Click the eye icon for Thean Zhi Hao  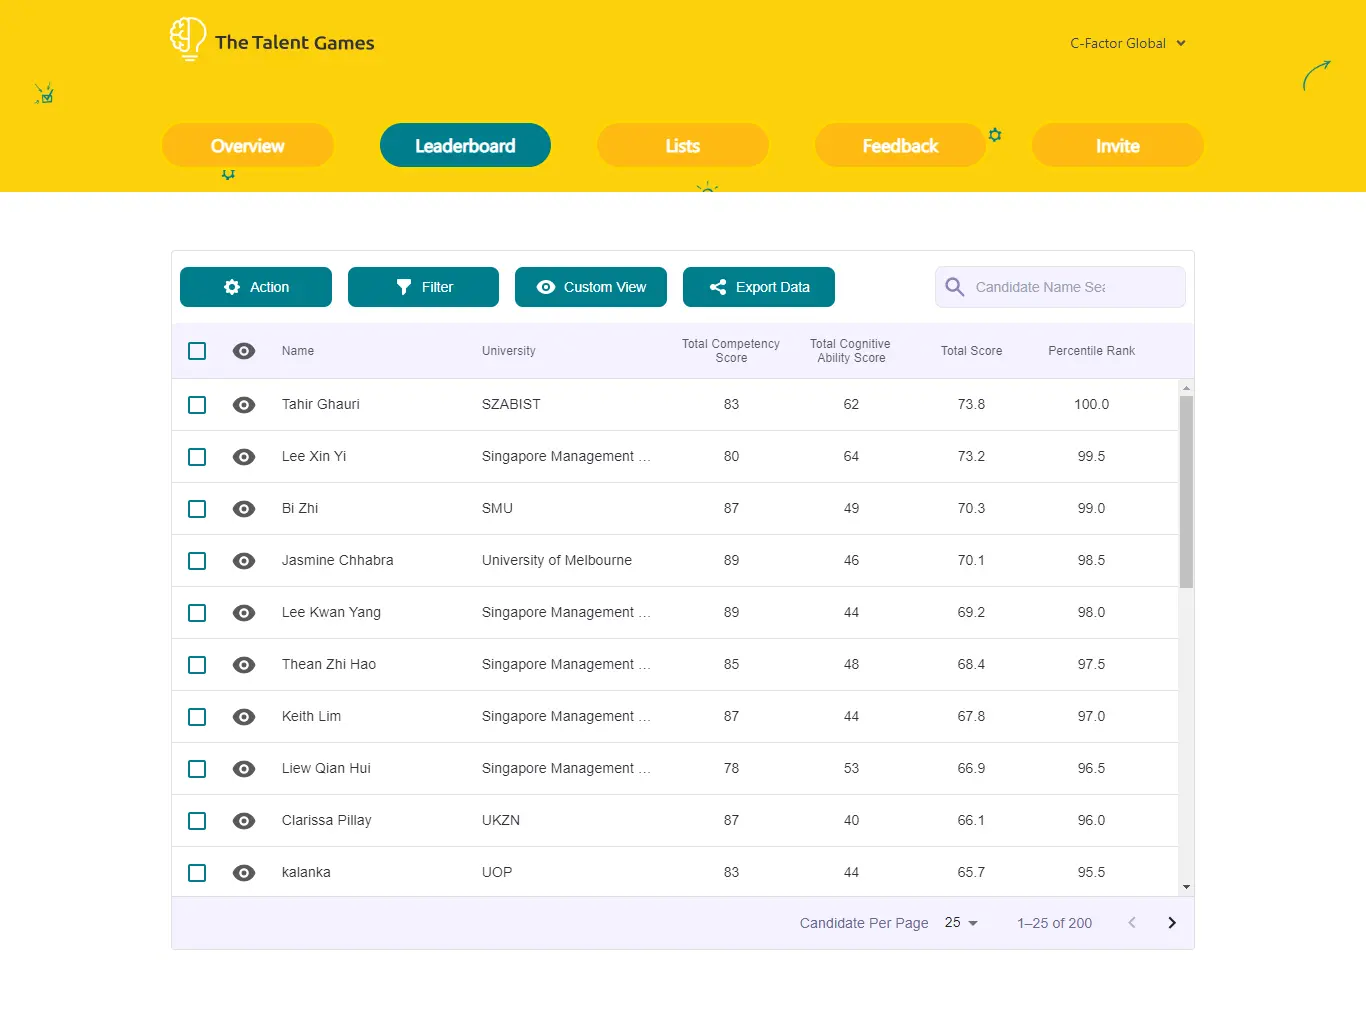point(244,665)
